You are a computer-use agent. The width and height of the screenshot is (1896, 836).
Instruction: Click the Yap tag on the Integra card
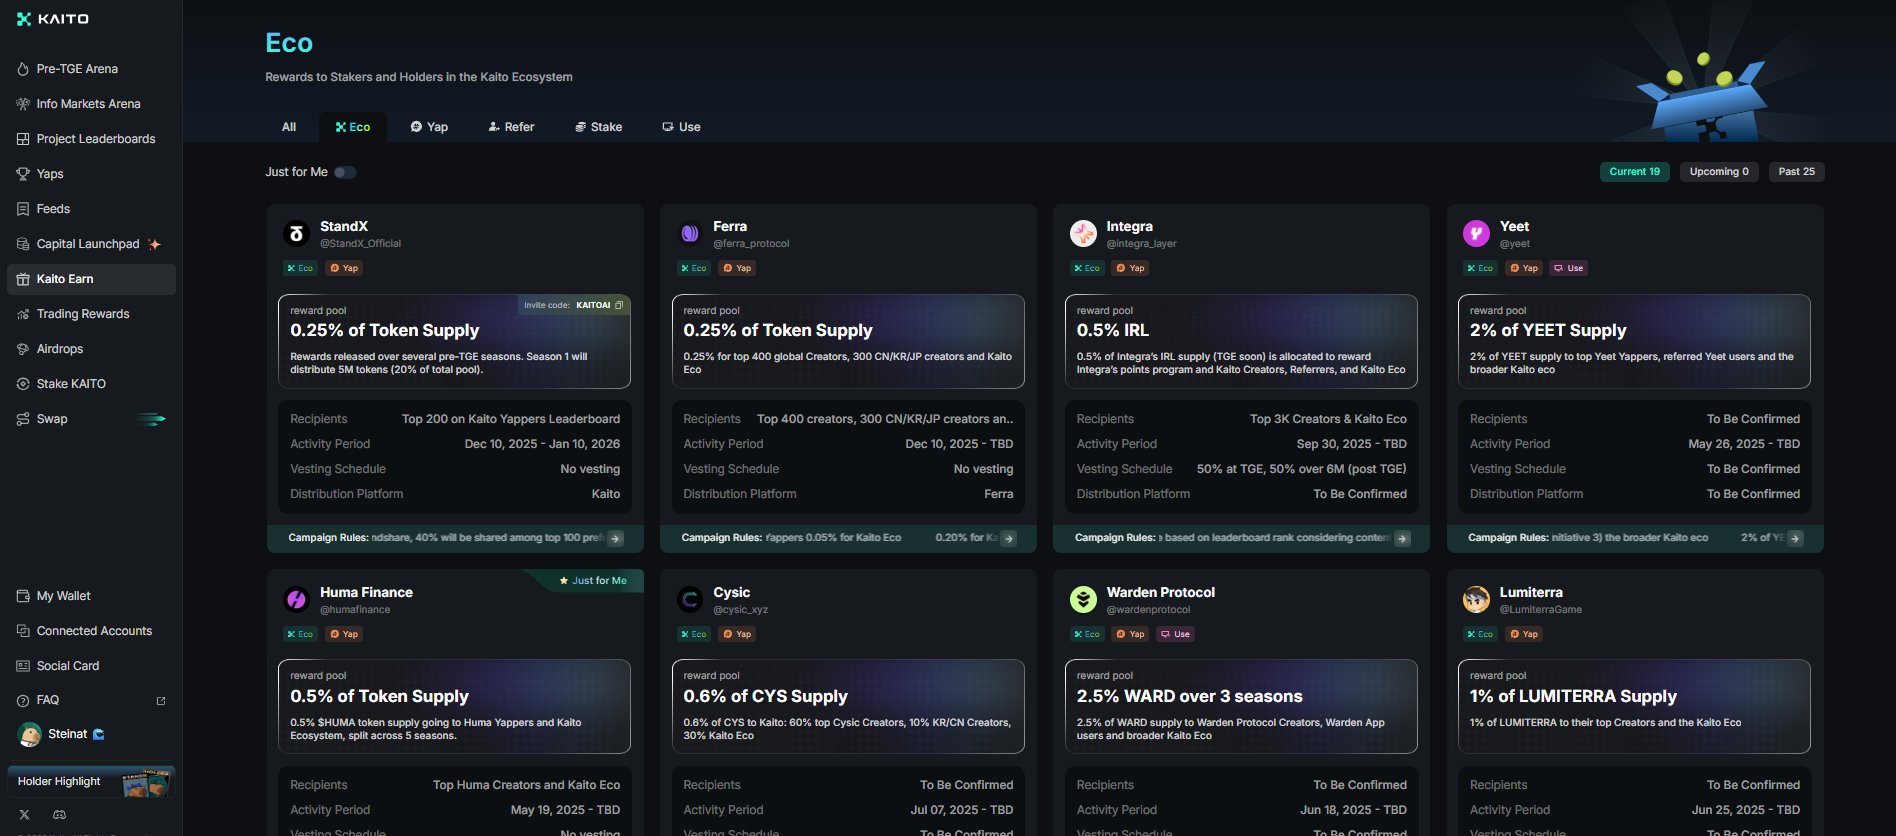1130,268
